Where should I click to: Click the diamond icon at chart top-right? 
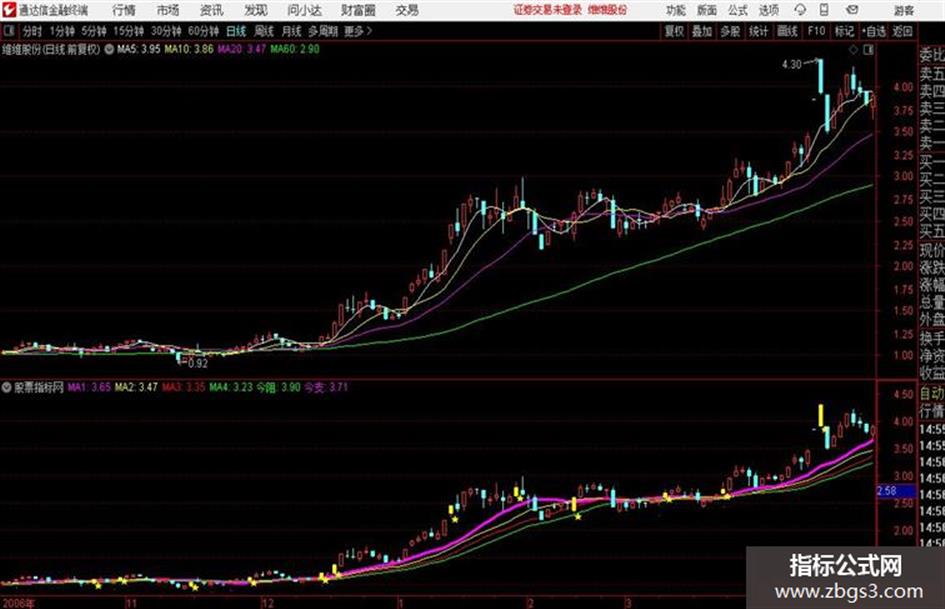point(853,50)
